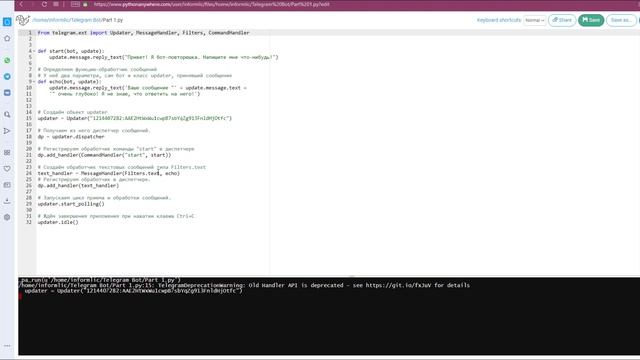
Task: Click the padlock site security icon
Action: pos(85,4)
